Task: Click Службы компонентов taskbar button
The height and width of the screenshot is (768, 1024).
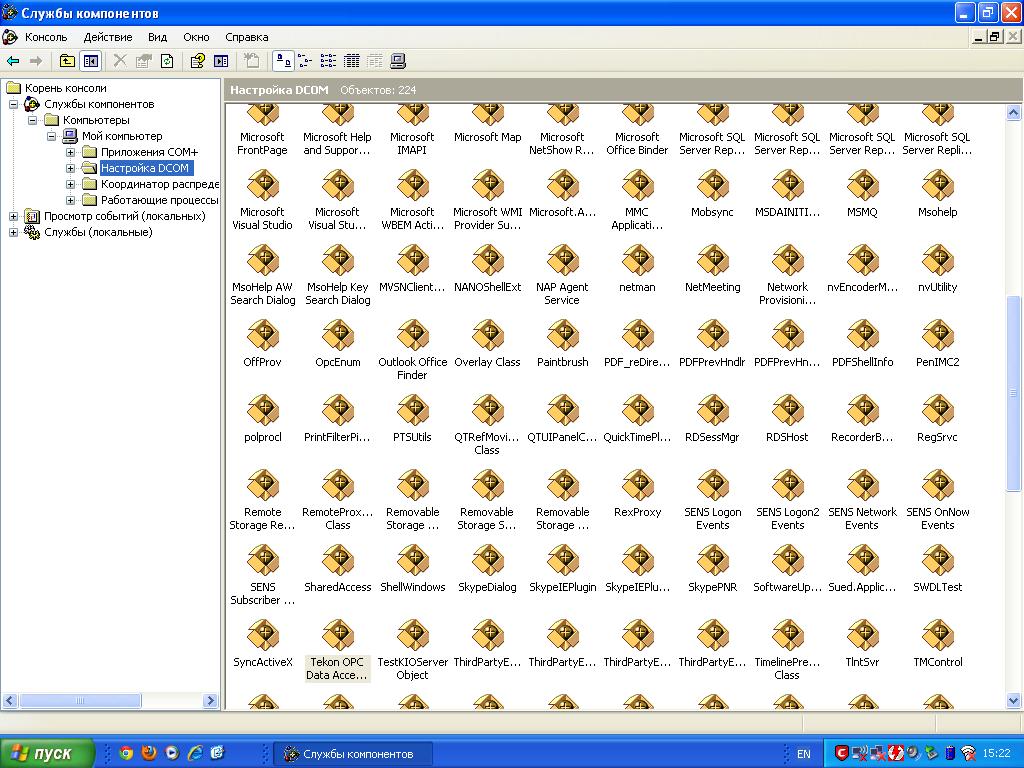Action: (x=356, y=753)
